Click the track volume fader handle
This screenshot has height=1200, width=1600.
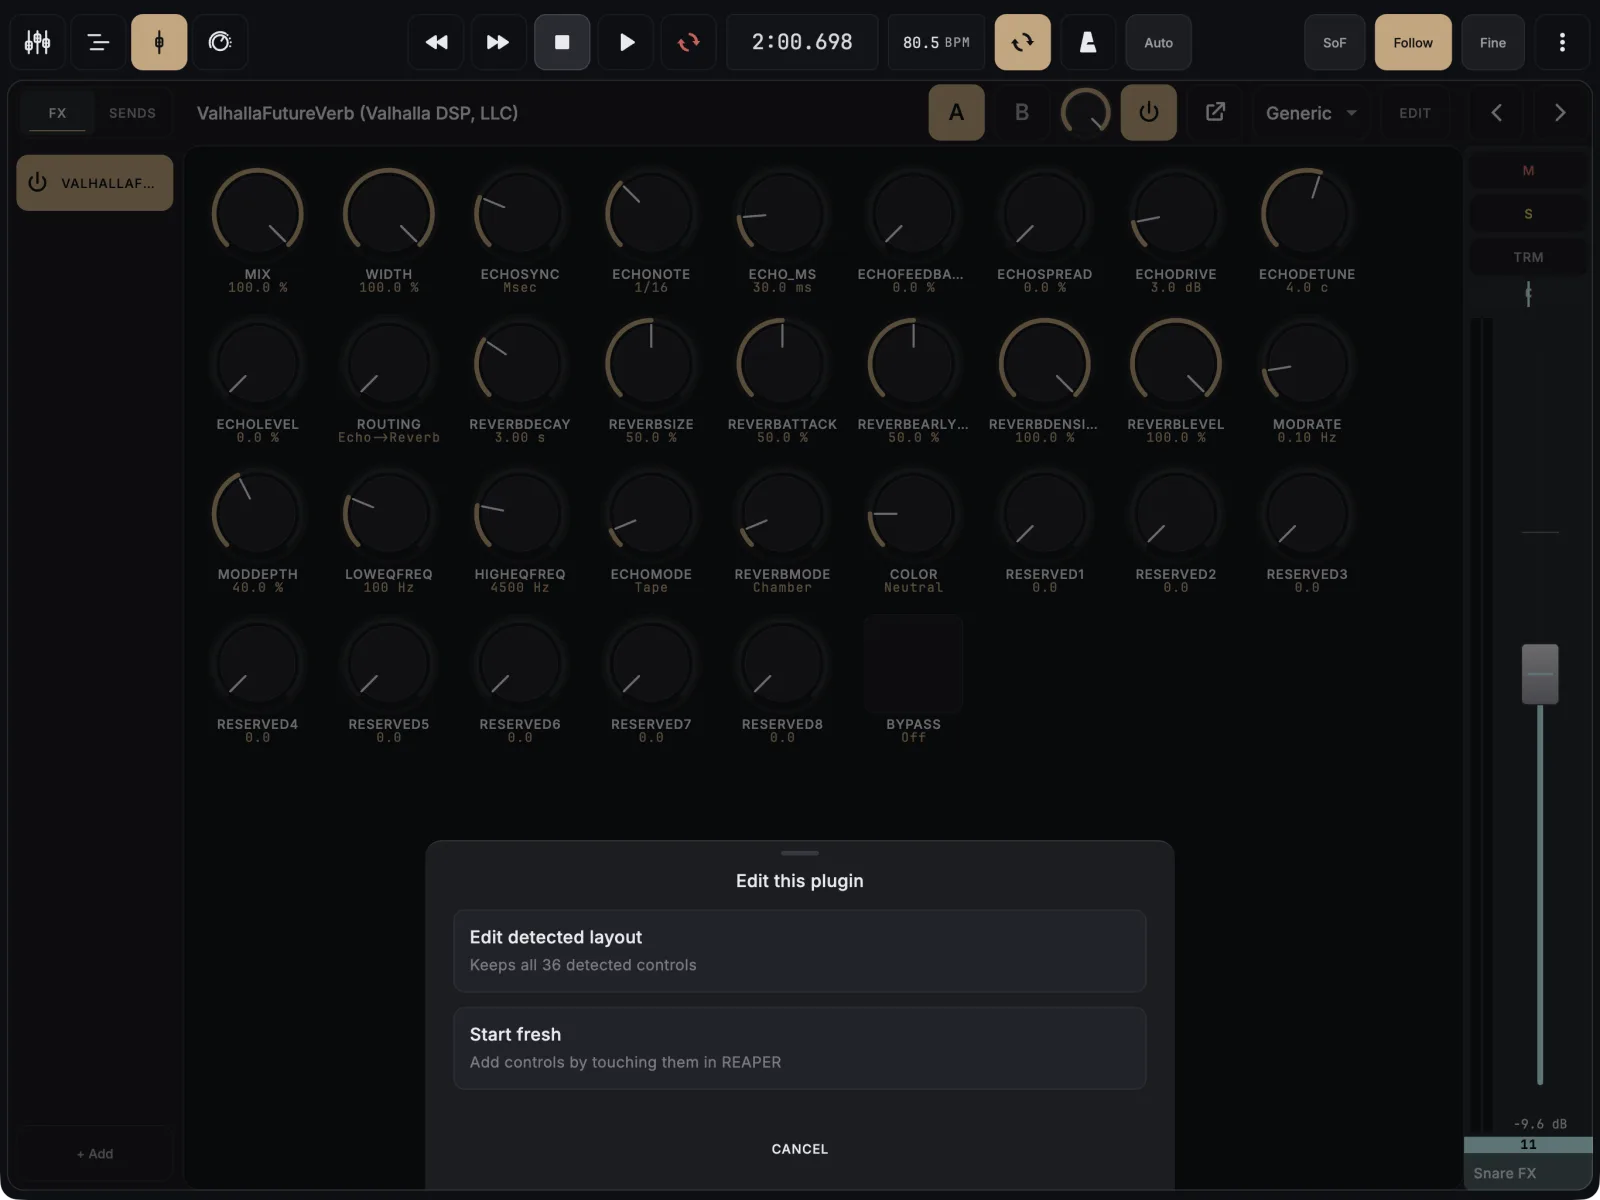(x=1540, y=674)
